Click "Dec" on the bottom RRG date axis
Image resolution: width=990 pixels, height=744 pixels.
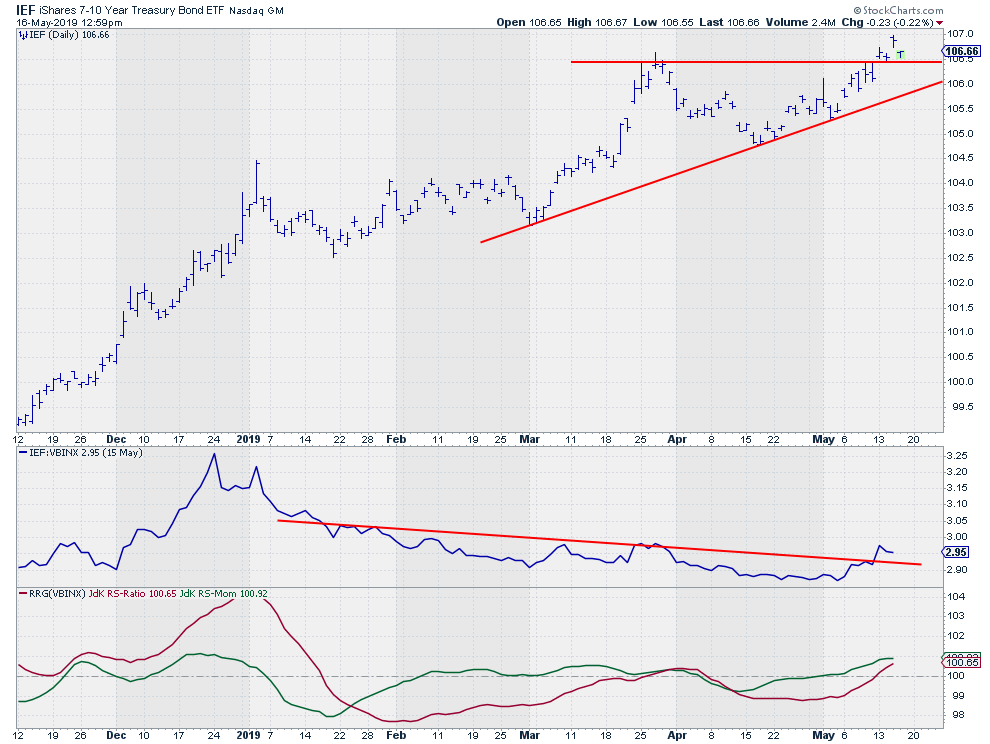116,736
